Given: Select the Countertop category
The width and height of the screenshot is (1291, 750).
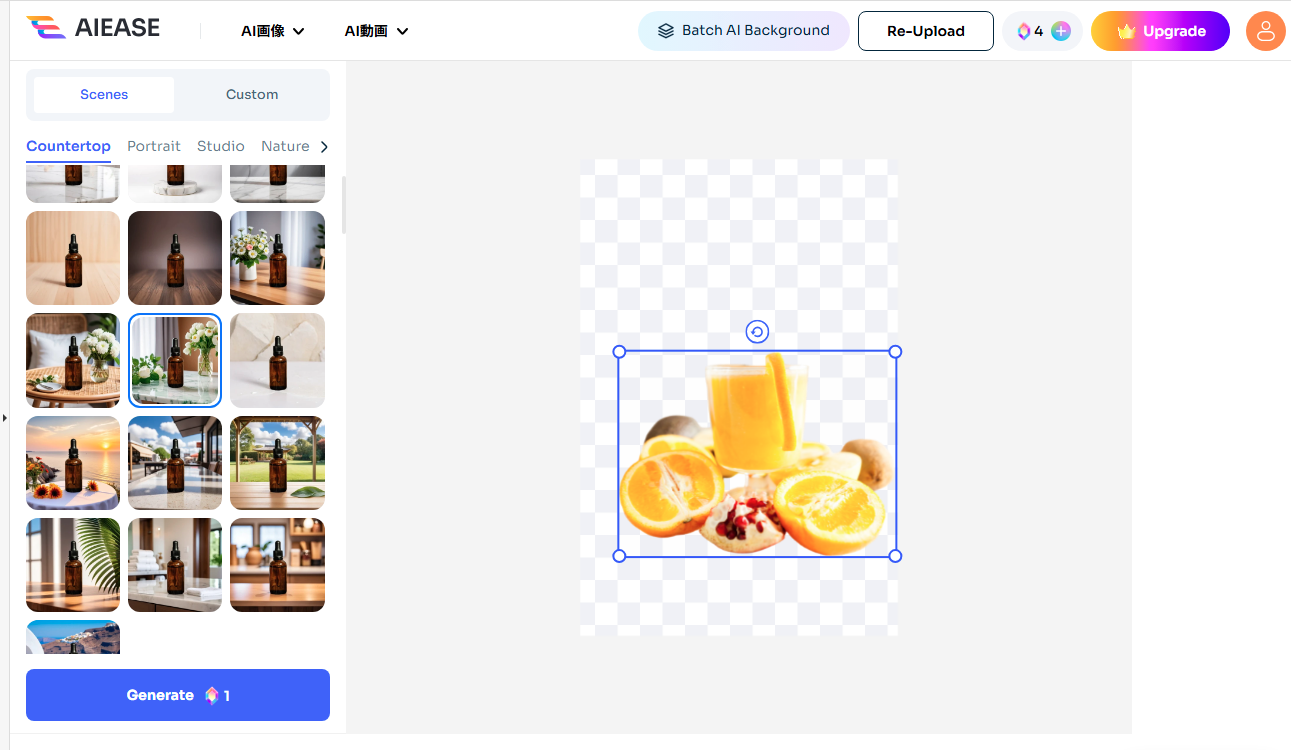Looking at the screenshot, I should (x=68, y=146).
